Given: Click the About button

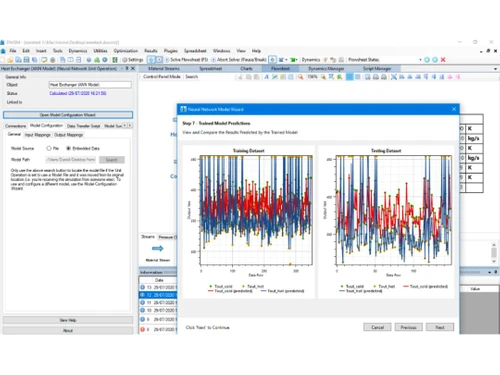Looking at the screenshot, I should [x=68, y=330].
